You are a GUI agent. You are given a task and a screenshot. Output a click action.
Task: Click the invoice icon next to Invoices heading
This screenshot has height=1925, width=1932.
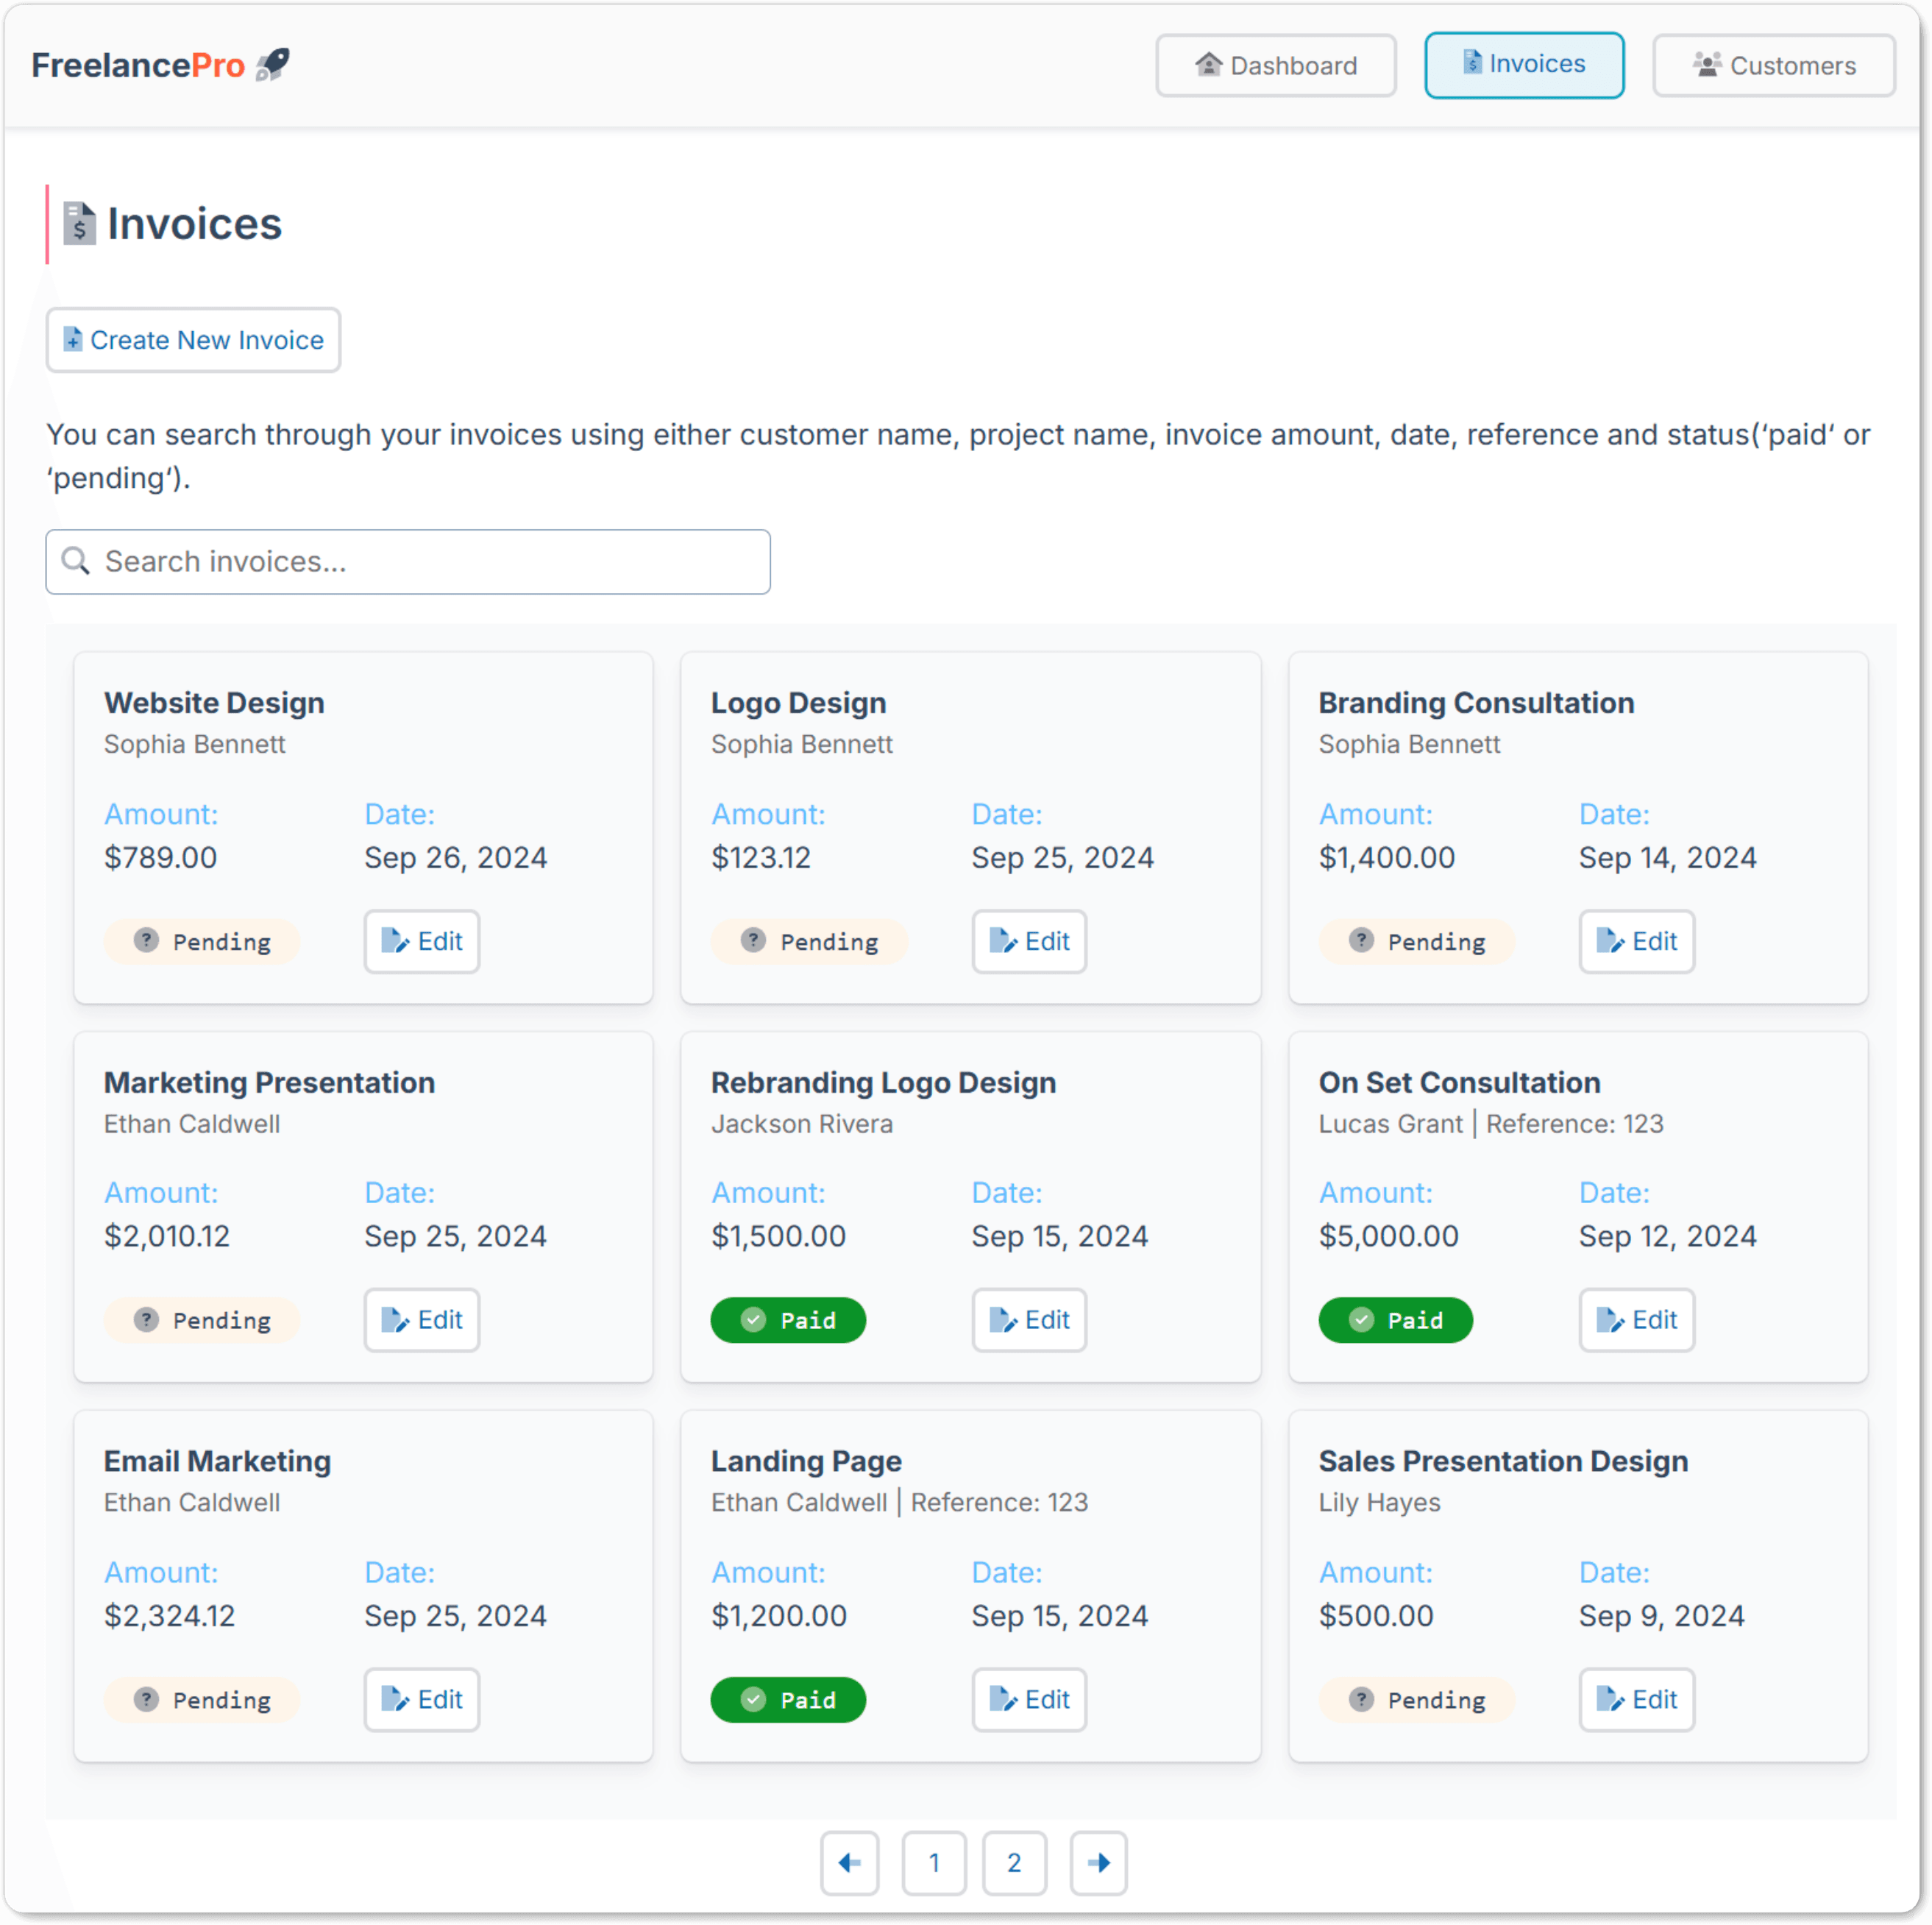click(x=79, y=223)
